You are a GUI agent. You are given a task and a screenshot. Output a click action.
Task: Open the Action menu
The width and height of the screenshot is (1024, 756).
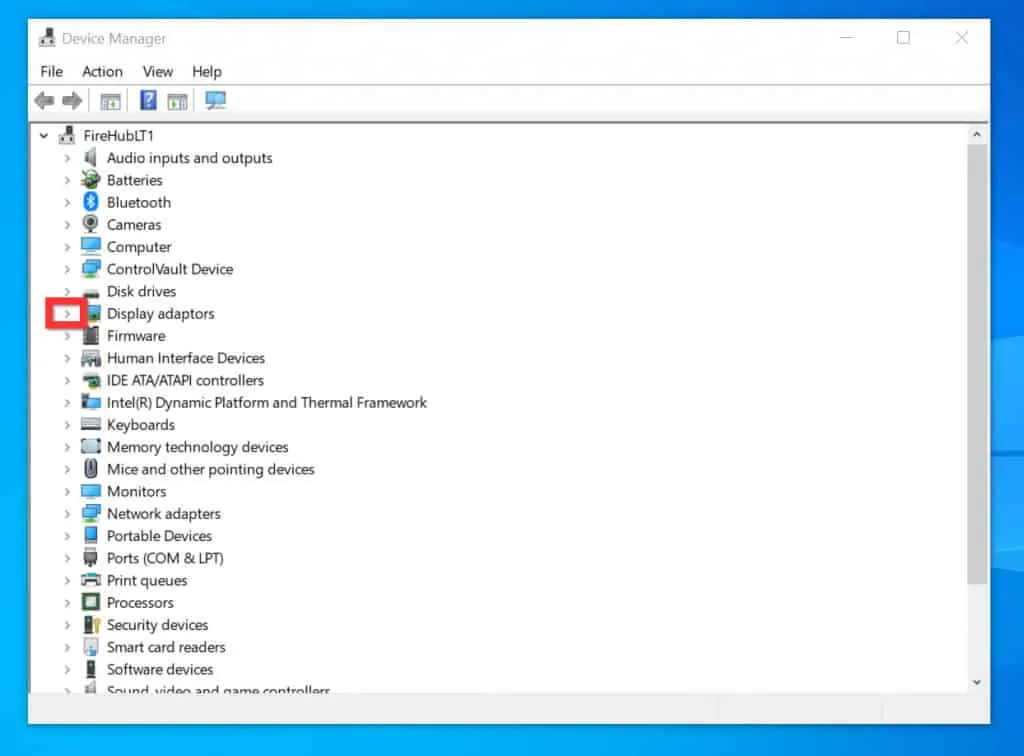[x=102, y=71]
